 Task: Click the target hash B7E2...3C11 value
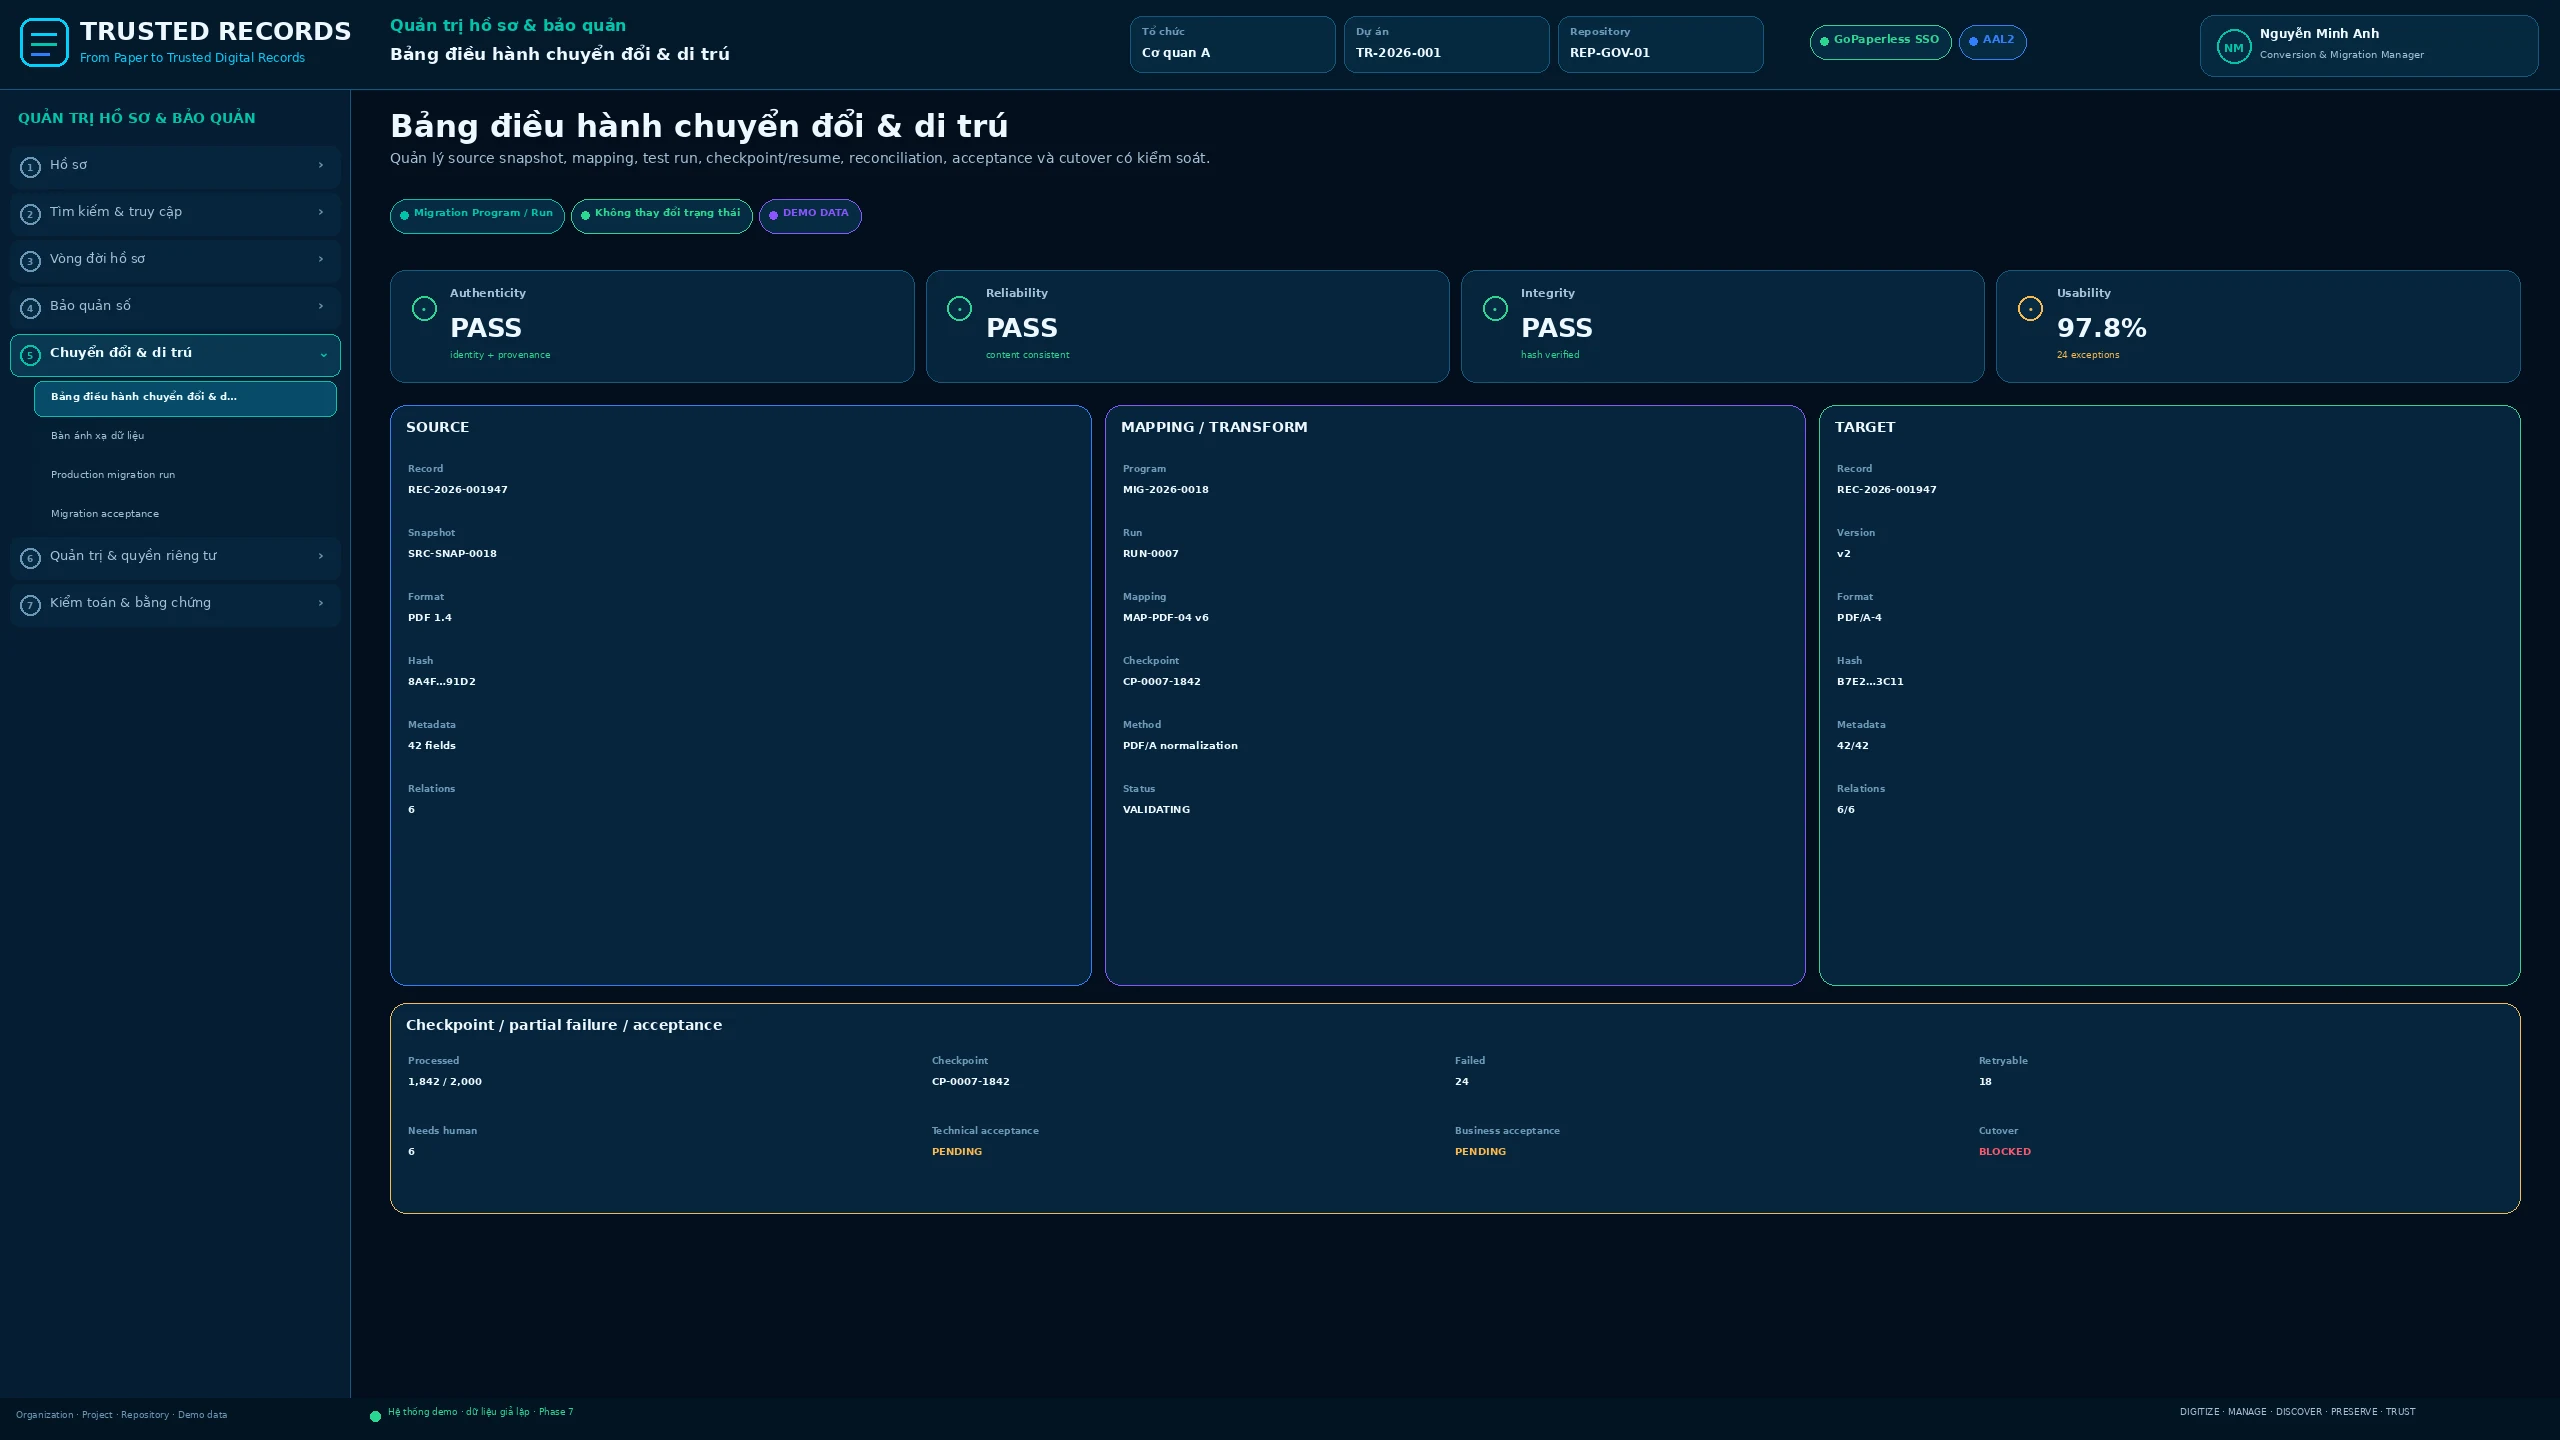1870,682
